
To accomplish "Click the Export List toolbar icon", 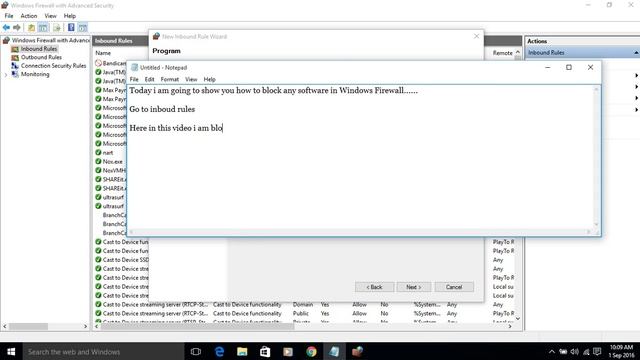I will point(57,28).
